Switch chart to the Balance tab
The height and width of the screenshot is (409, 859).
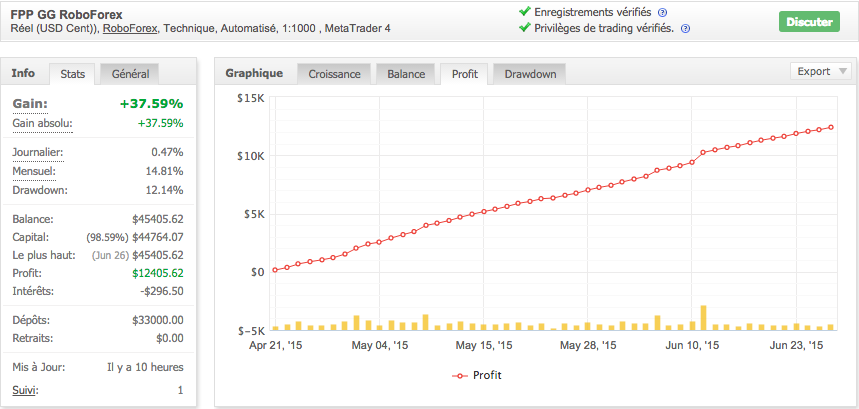click(405, 74)
